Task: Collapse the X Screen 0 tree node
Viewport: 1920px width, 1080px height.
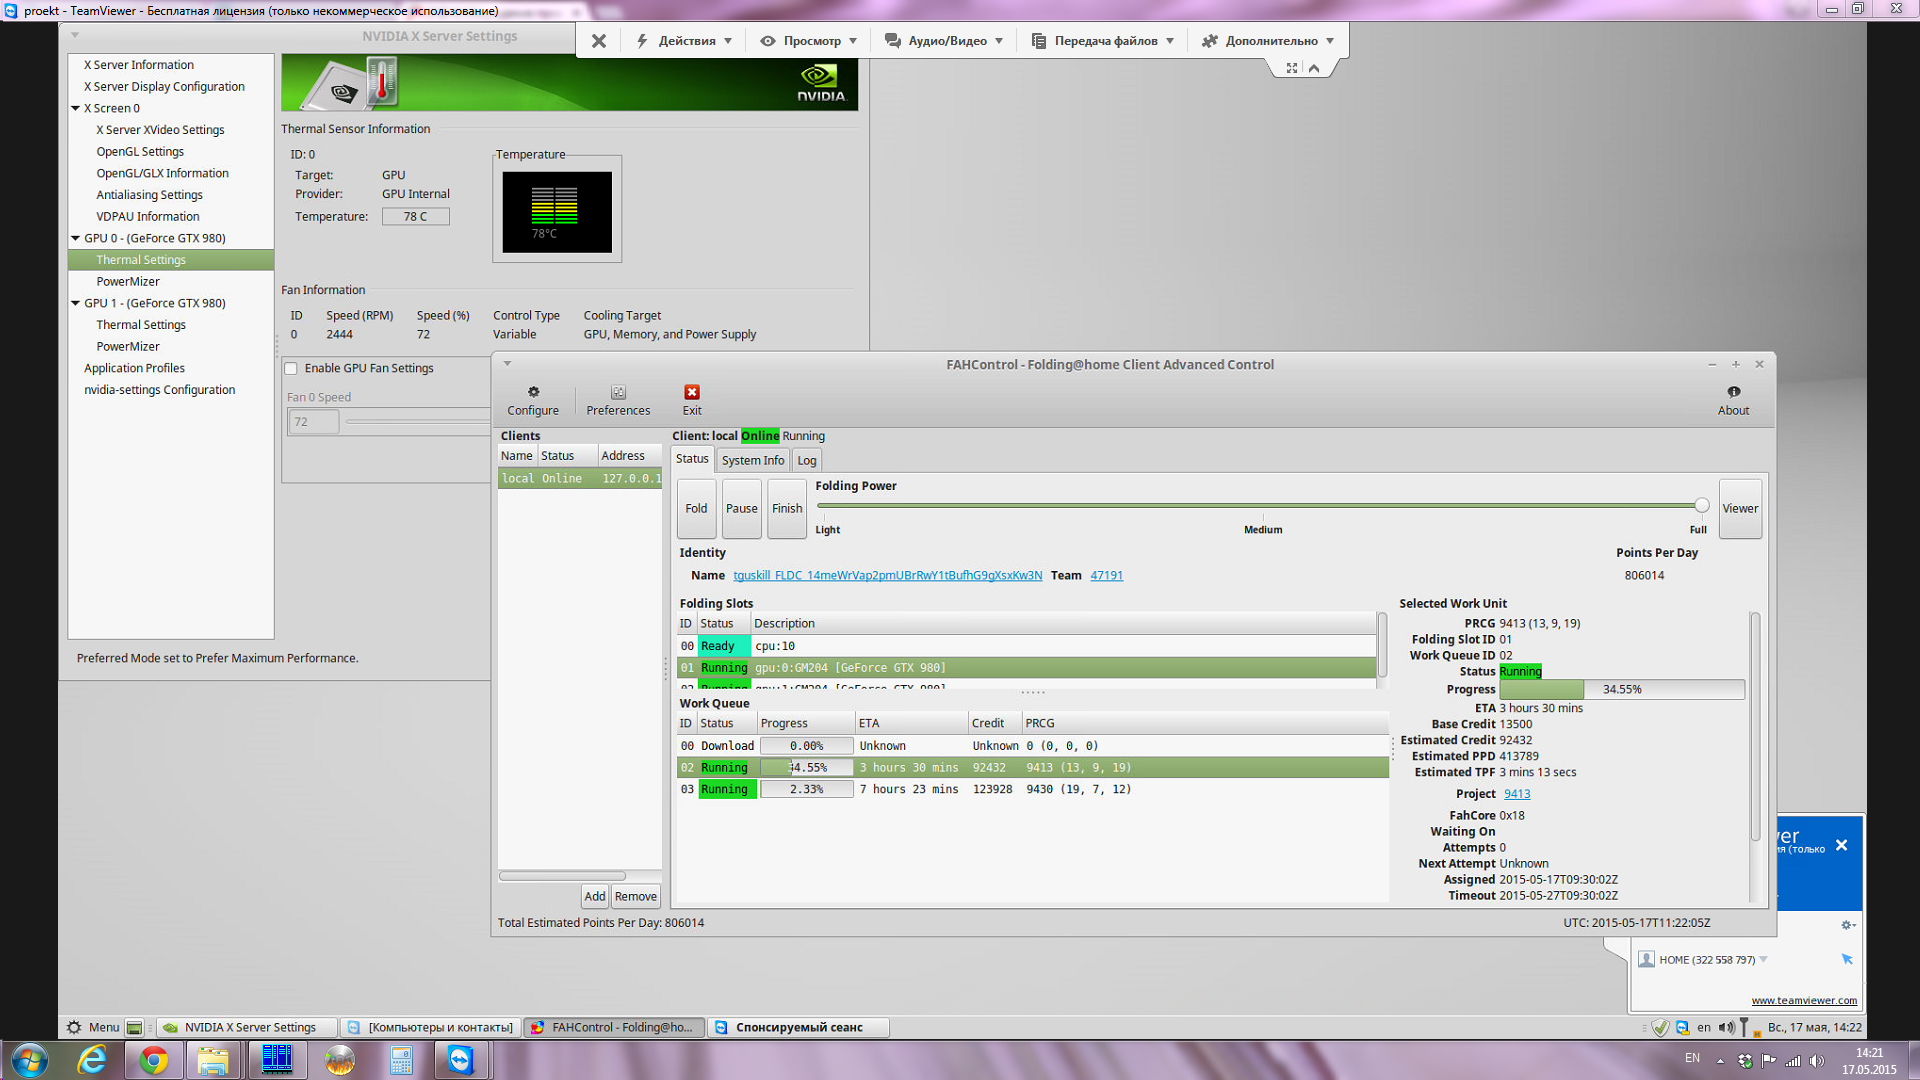Action: point(75,108)
